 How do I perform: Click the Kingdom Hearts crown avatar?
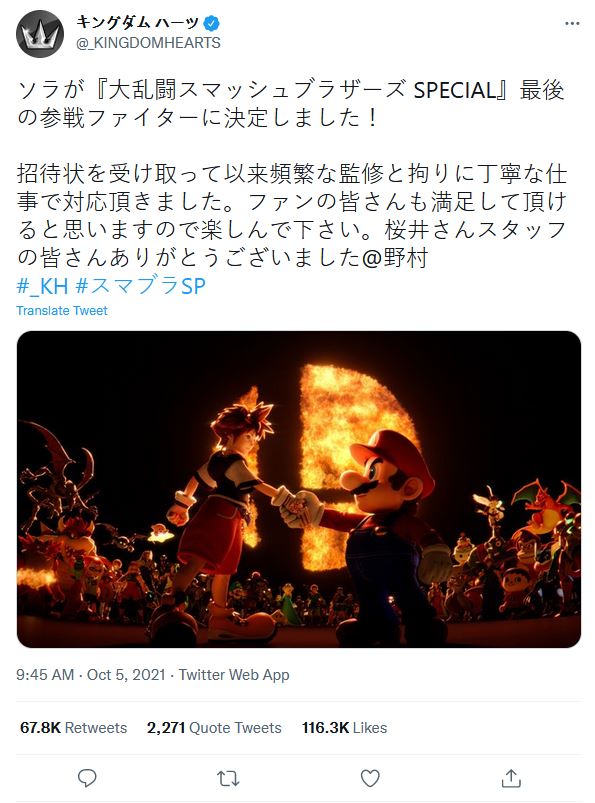(x=40, y=34)
